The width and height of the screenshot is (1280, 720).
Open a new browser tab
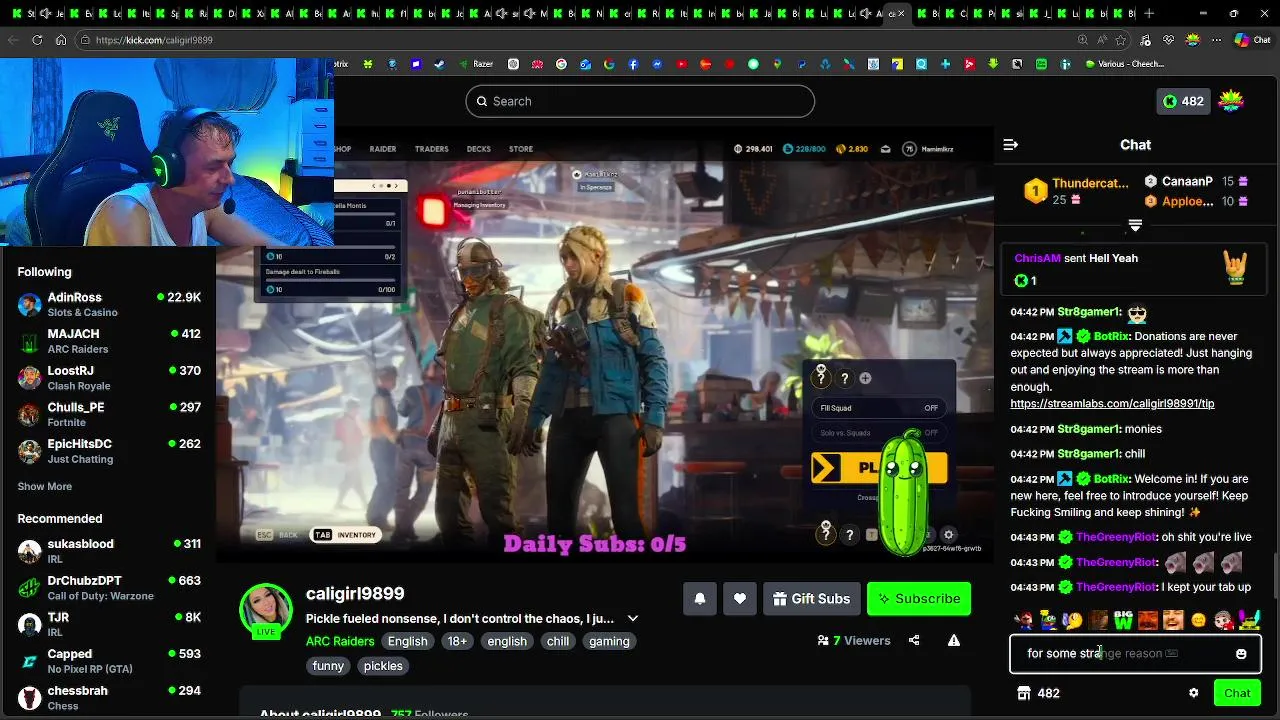point(1149,14)
